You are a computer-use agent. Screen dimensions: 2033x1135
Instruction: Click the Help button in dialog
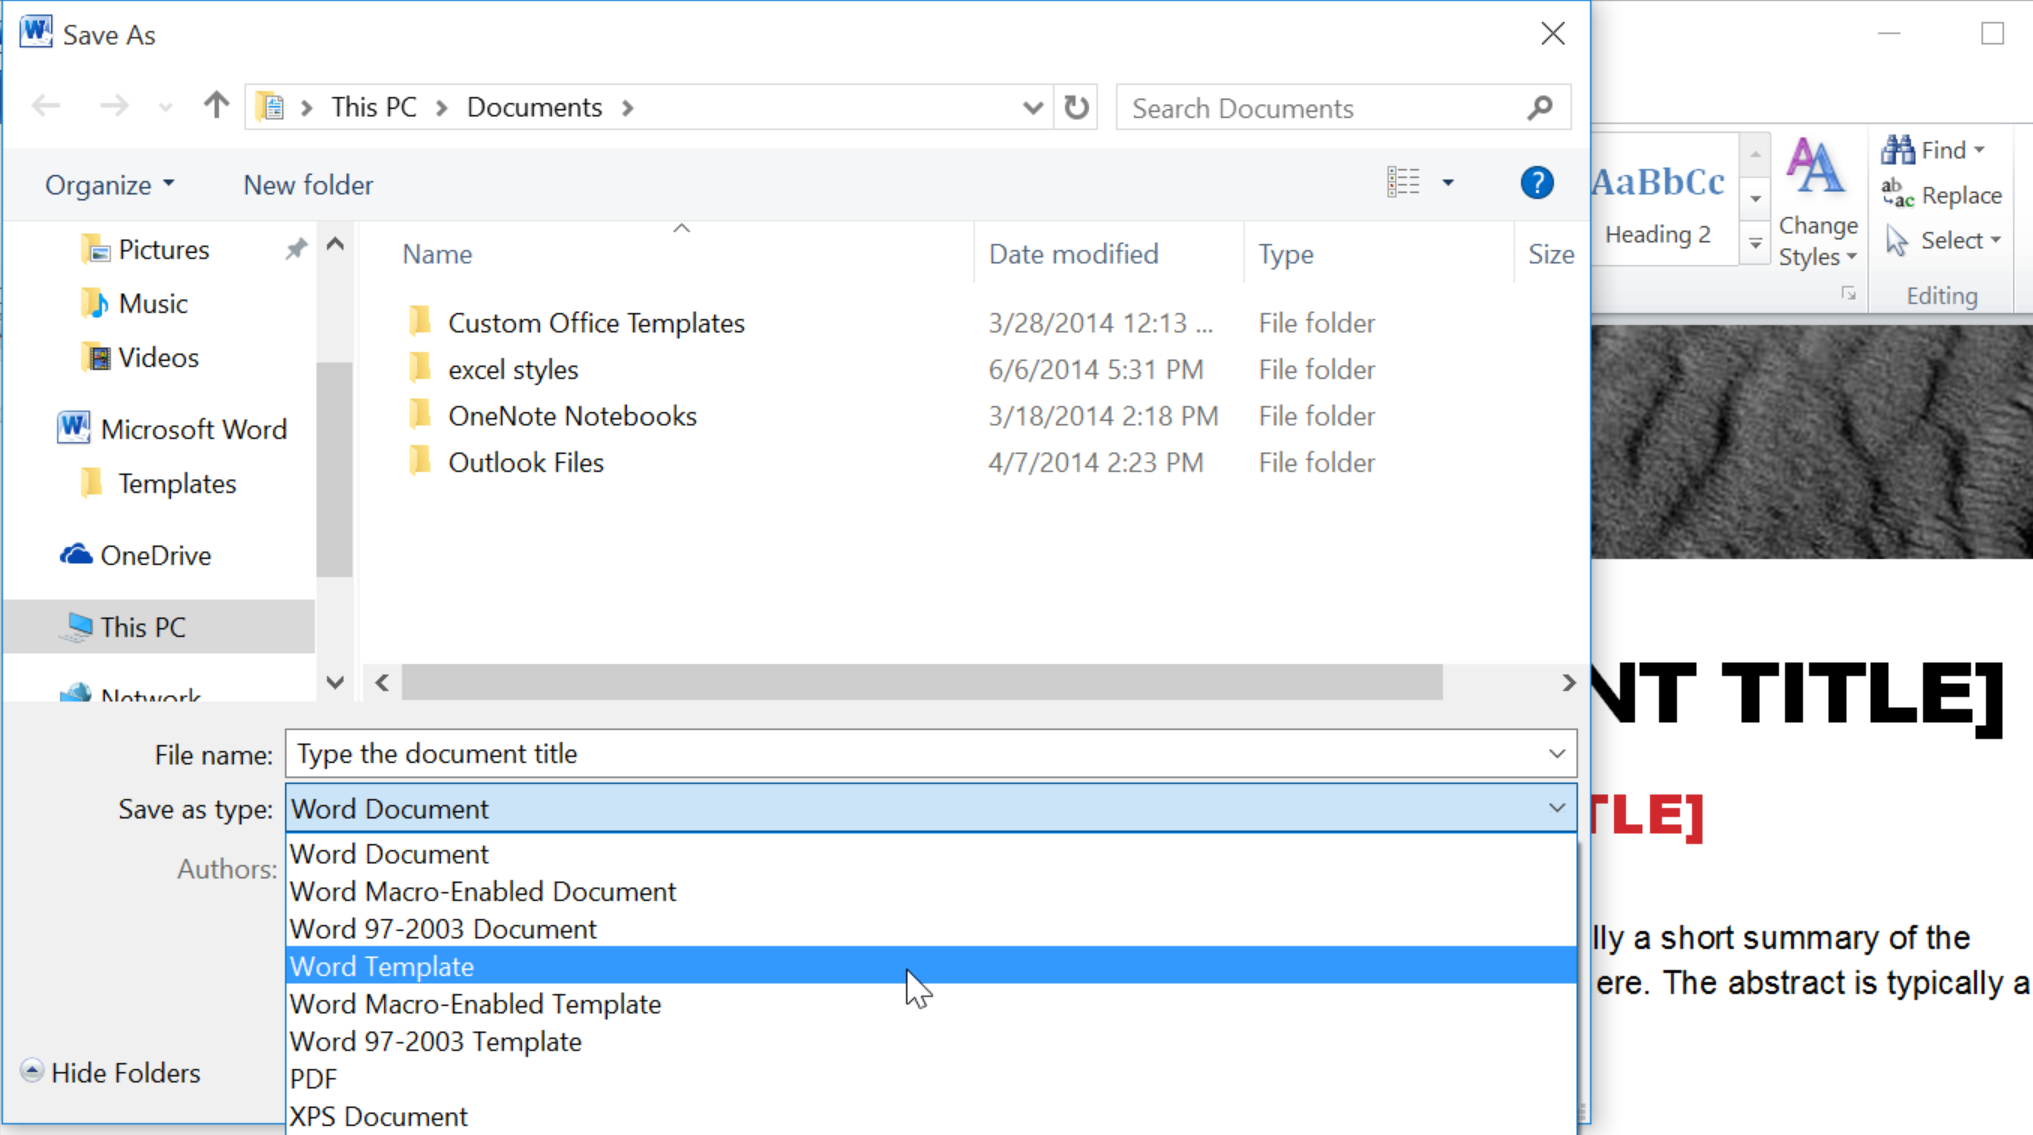[1535, 183]
